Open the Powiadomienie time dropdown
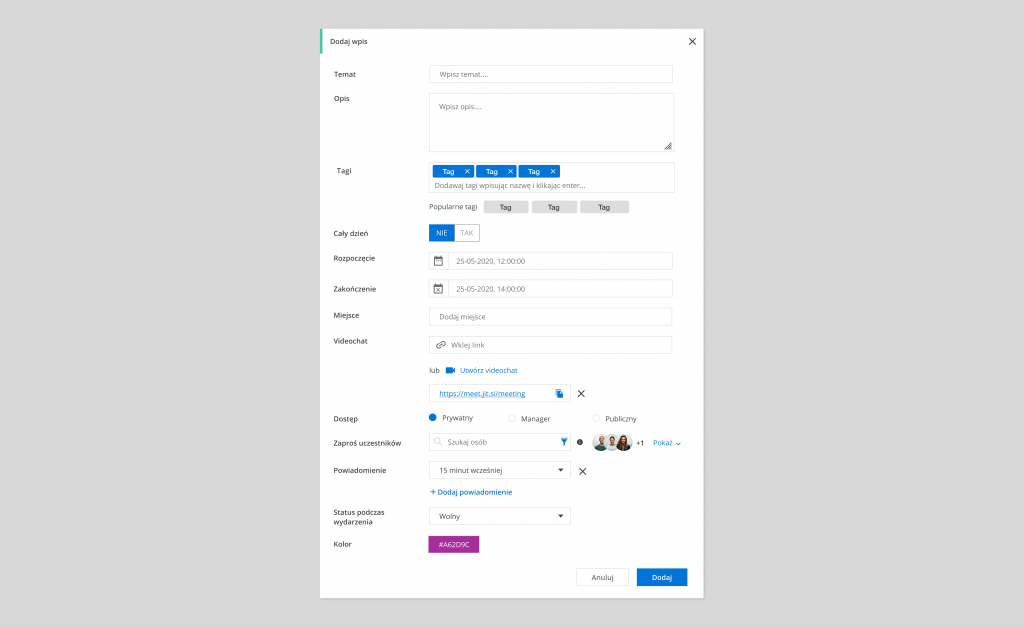Viewport: 1024px width, 627px height. click(x=500, y=470)
